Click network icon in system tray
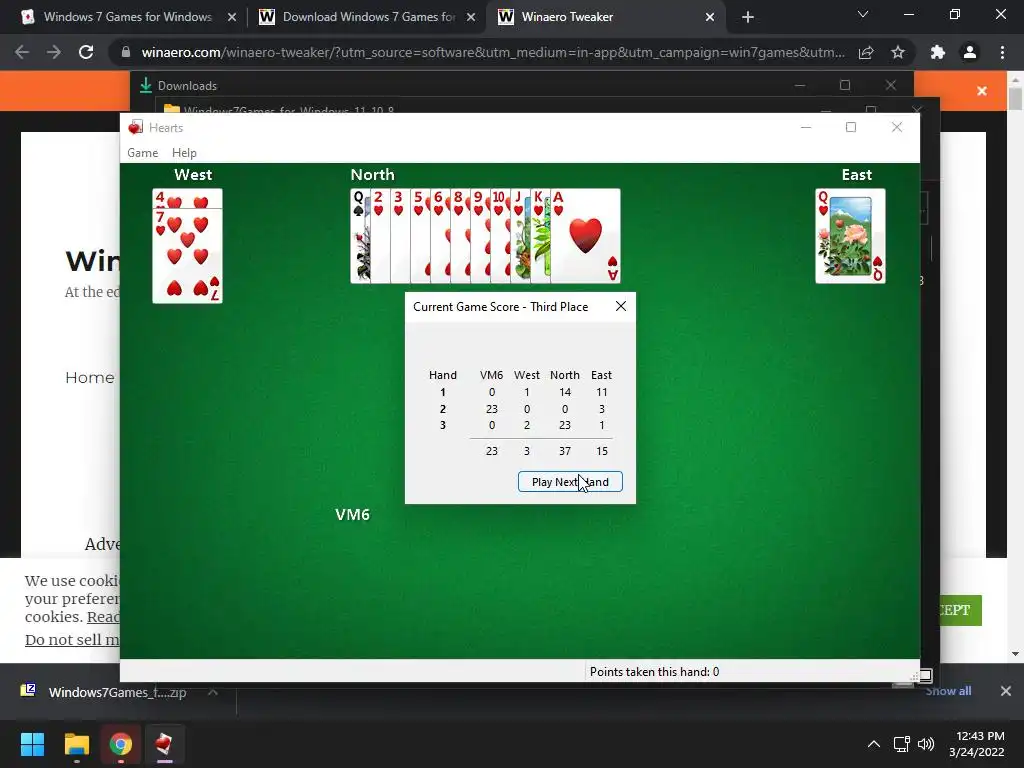This screenshot has height=768, width=1024. (x=901, y=744)
